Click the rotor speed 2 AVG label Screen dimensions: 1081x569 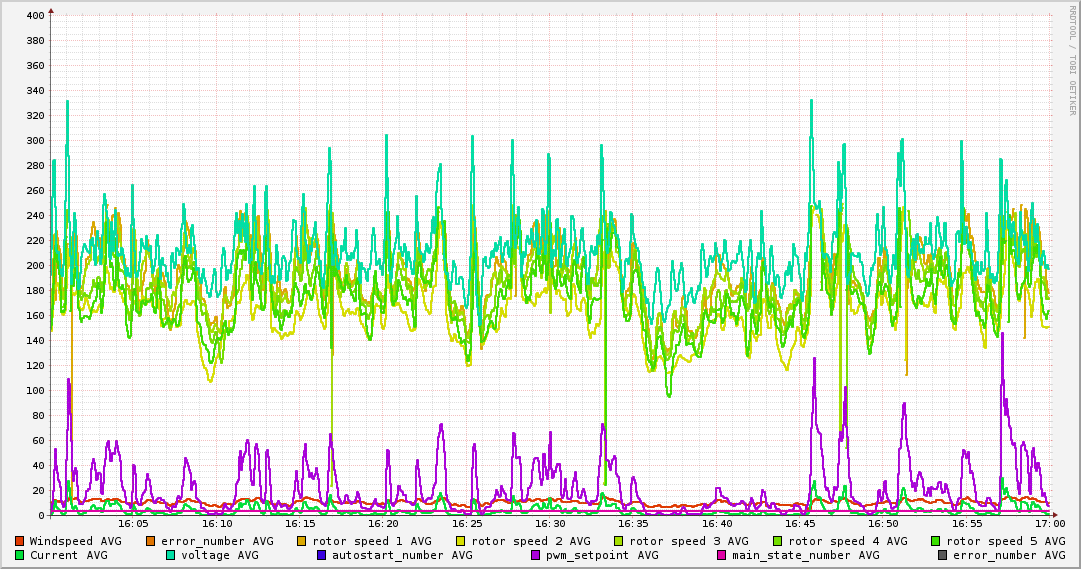pos(530,541)
